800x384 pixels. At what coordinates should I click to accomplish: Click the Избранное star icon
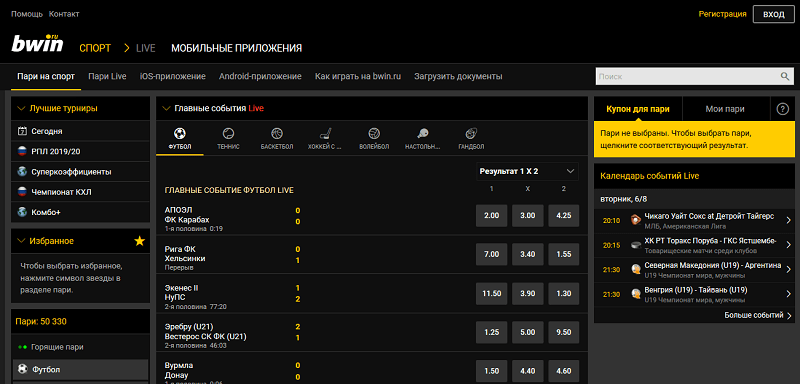pyautogui.click(x=139, y=241)
